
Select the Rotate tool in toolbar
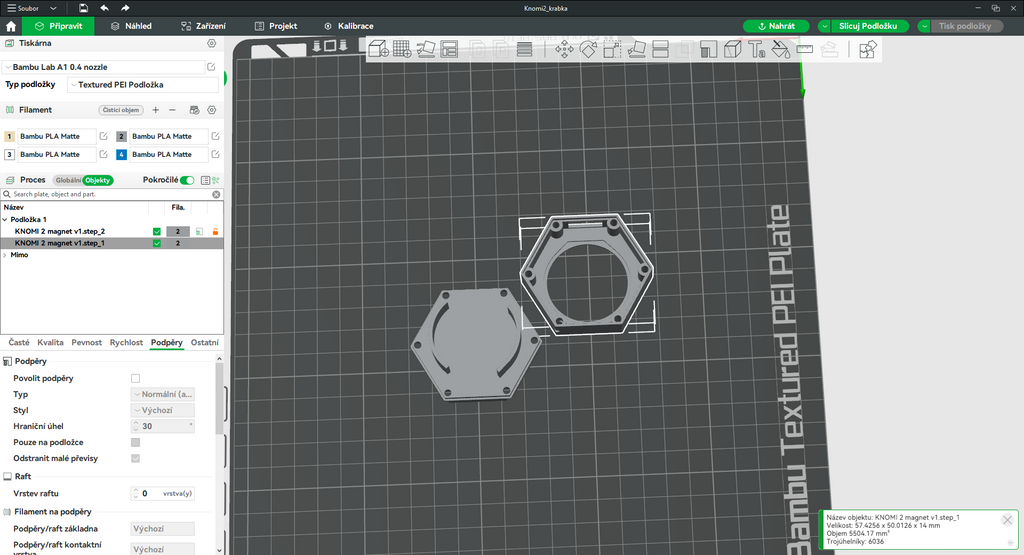pyautogui.click(x=588, y=50)
